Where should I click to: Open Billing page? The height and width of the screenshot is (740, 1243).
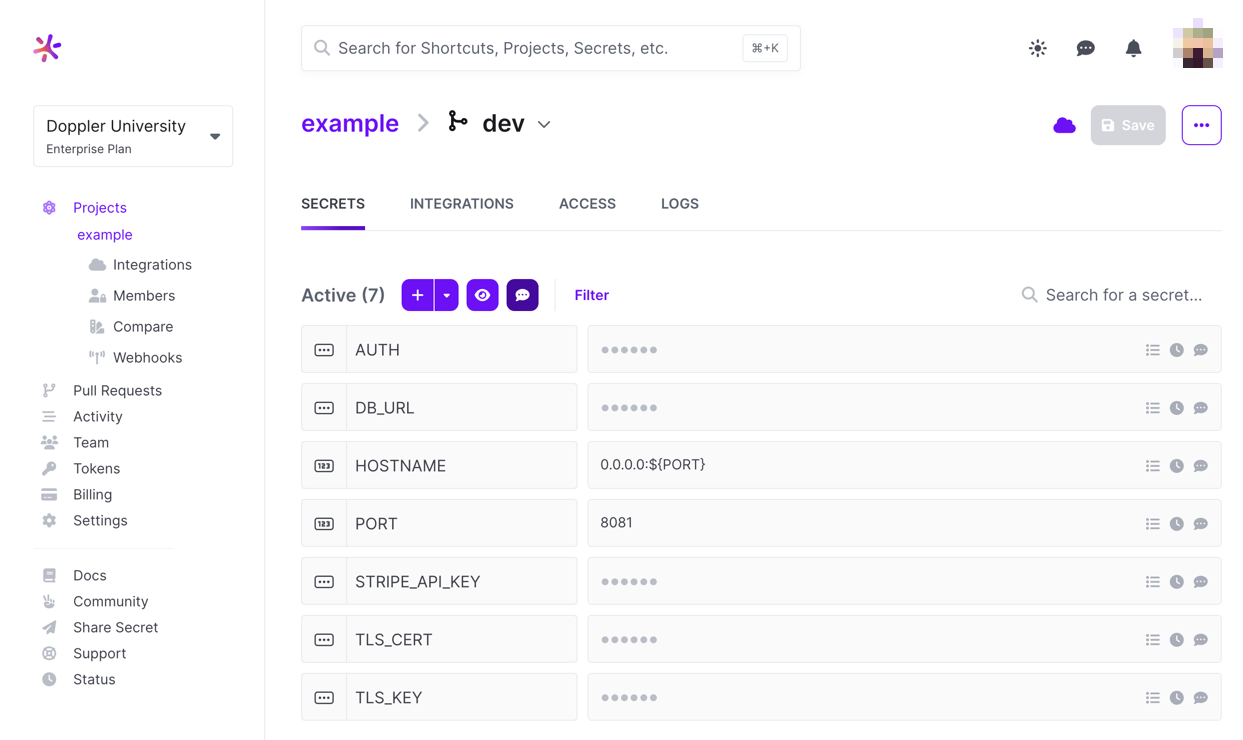[92, 495]
